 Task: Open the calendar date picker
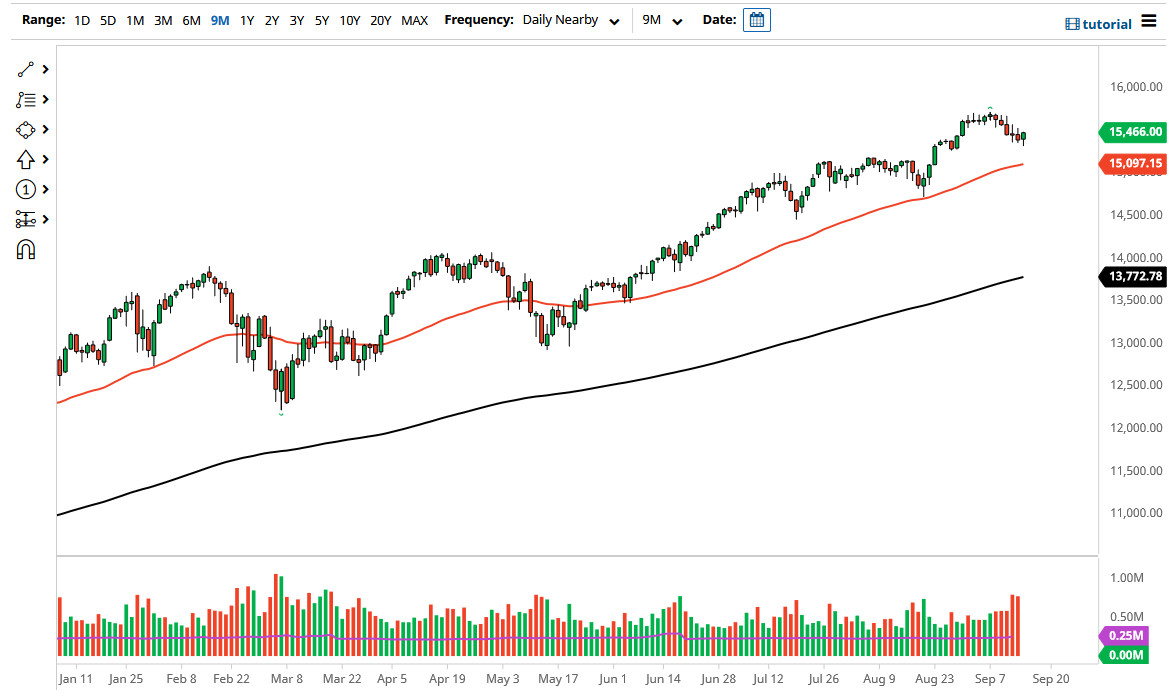point(757,19)
